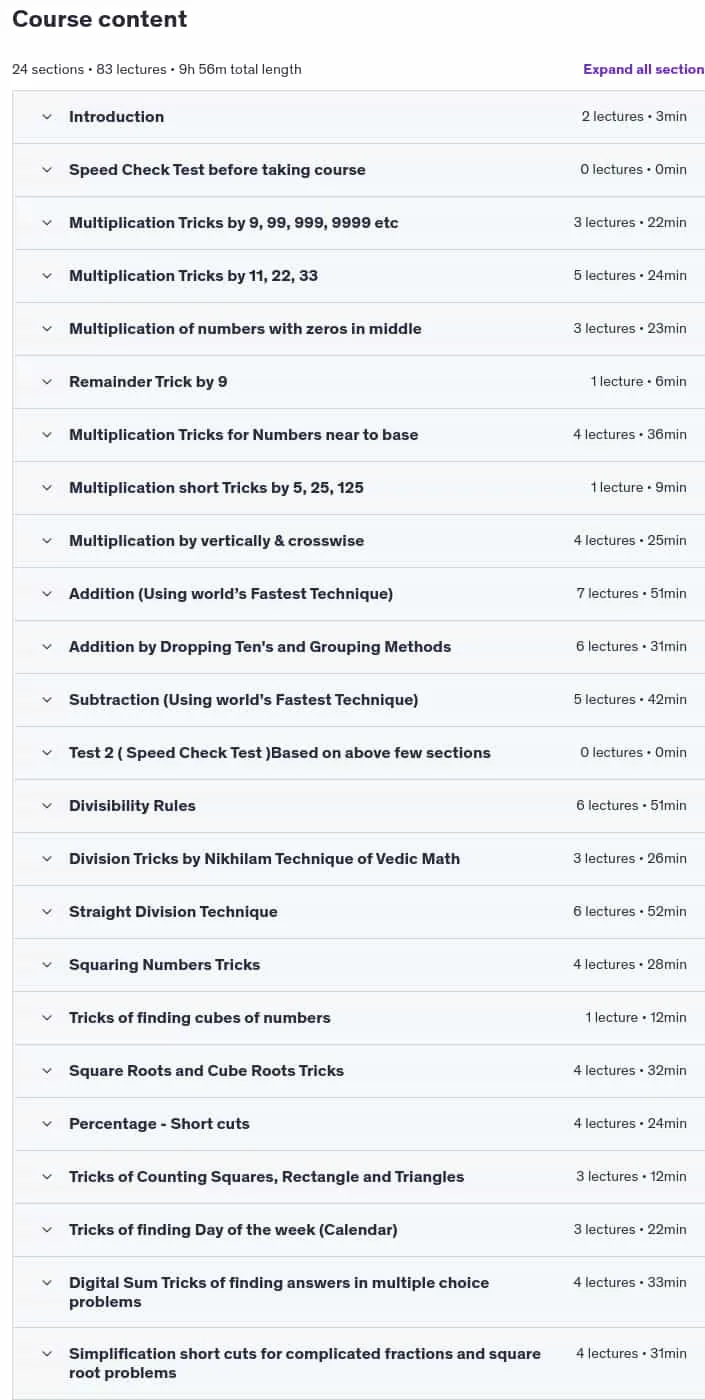The image size is (705, 1400).
Task: Open Addition (Using world's Fastest Technique) section
Action: (x=359, y=594)
